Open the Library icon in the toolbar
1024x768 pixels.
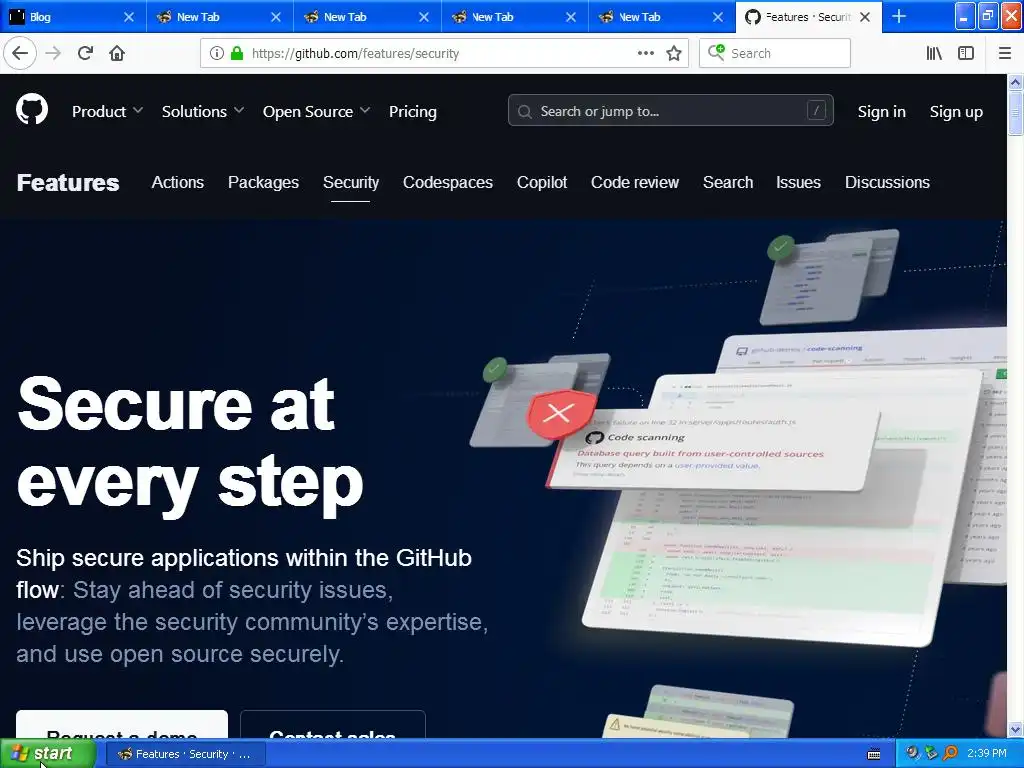tap(934, 53)
